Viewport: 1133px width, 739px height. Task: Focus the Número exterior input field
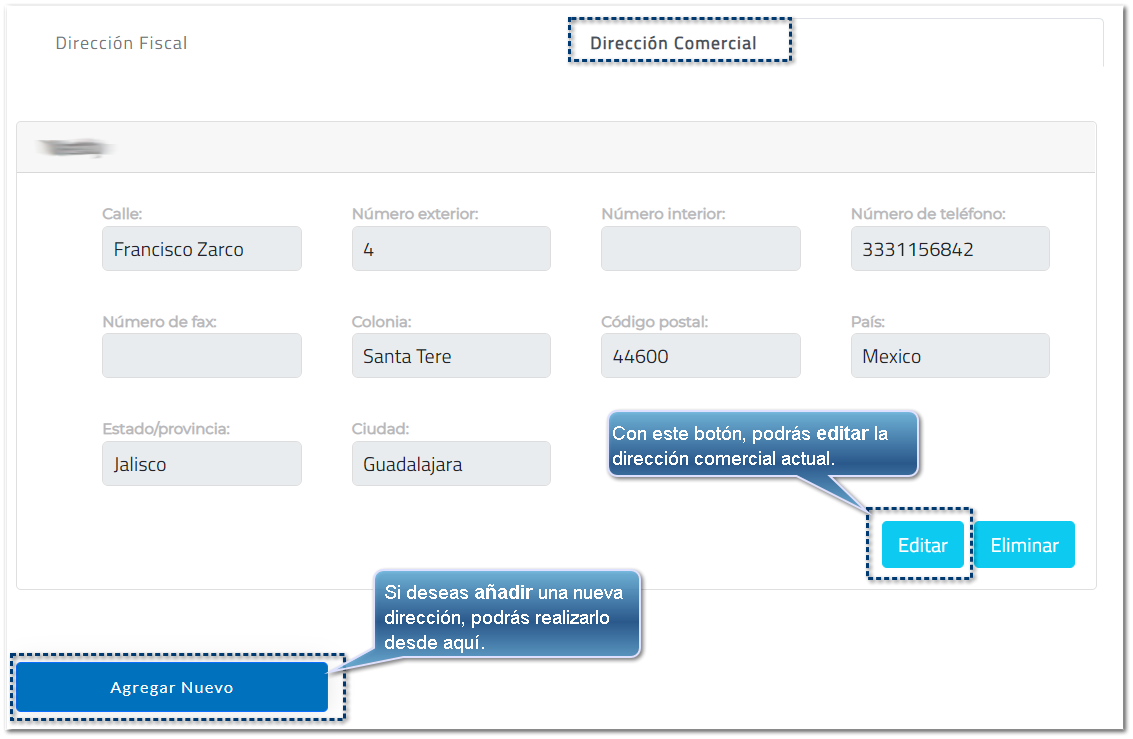450,249
